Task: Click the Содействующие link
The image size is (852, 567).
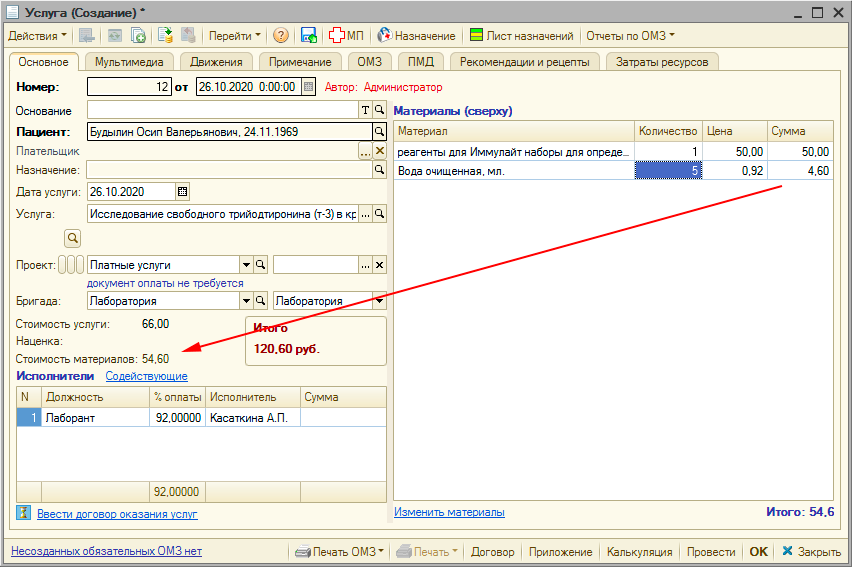Action: pos(146,376)
